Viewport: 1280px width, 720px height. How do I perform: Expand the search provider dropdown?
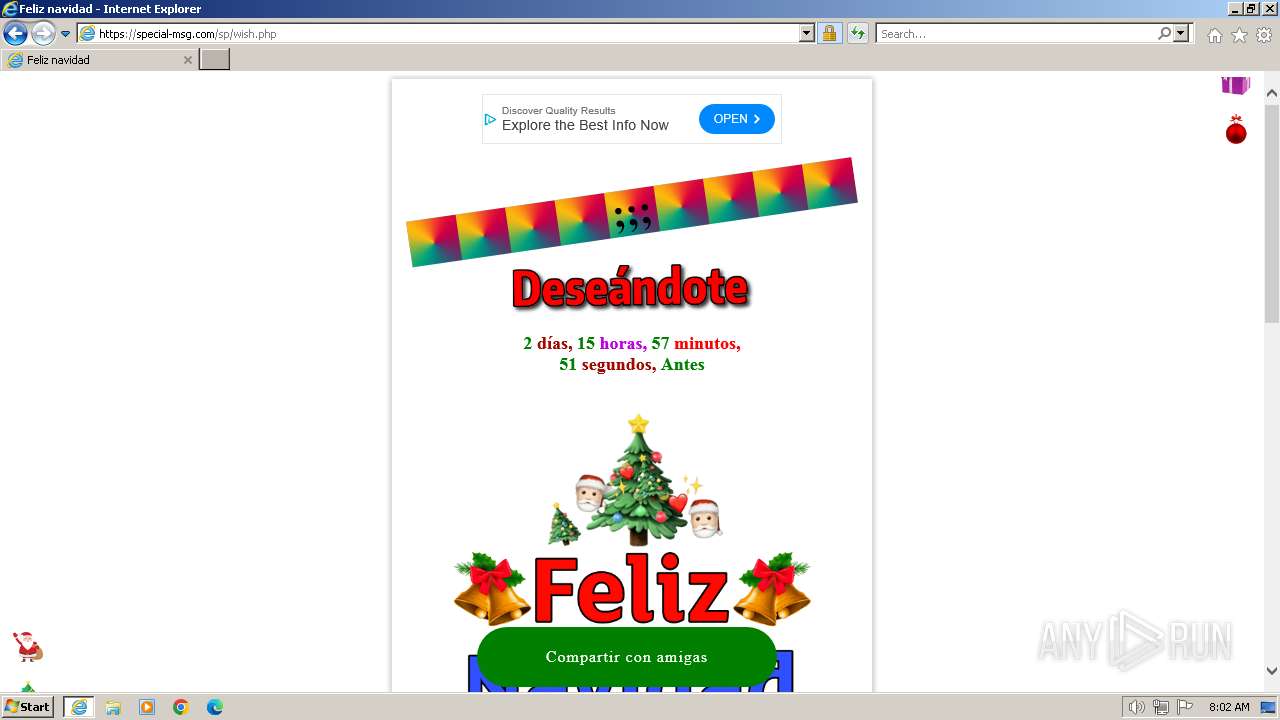1182,34
